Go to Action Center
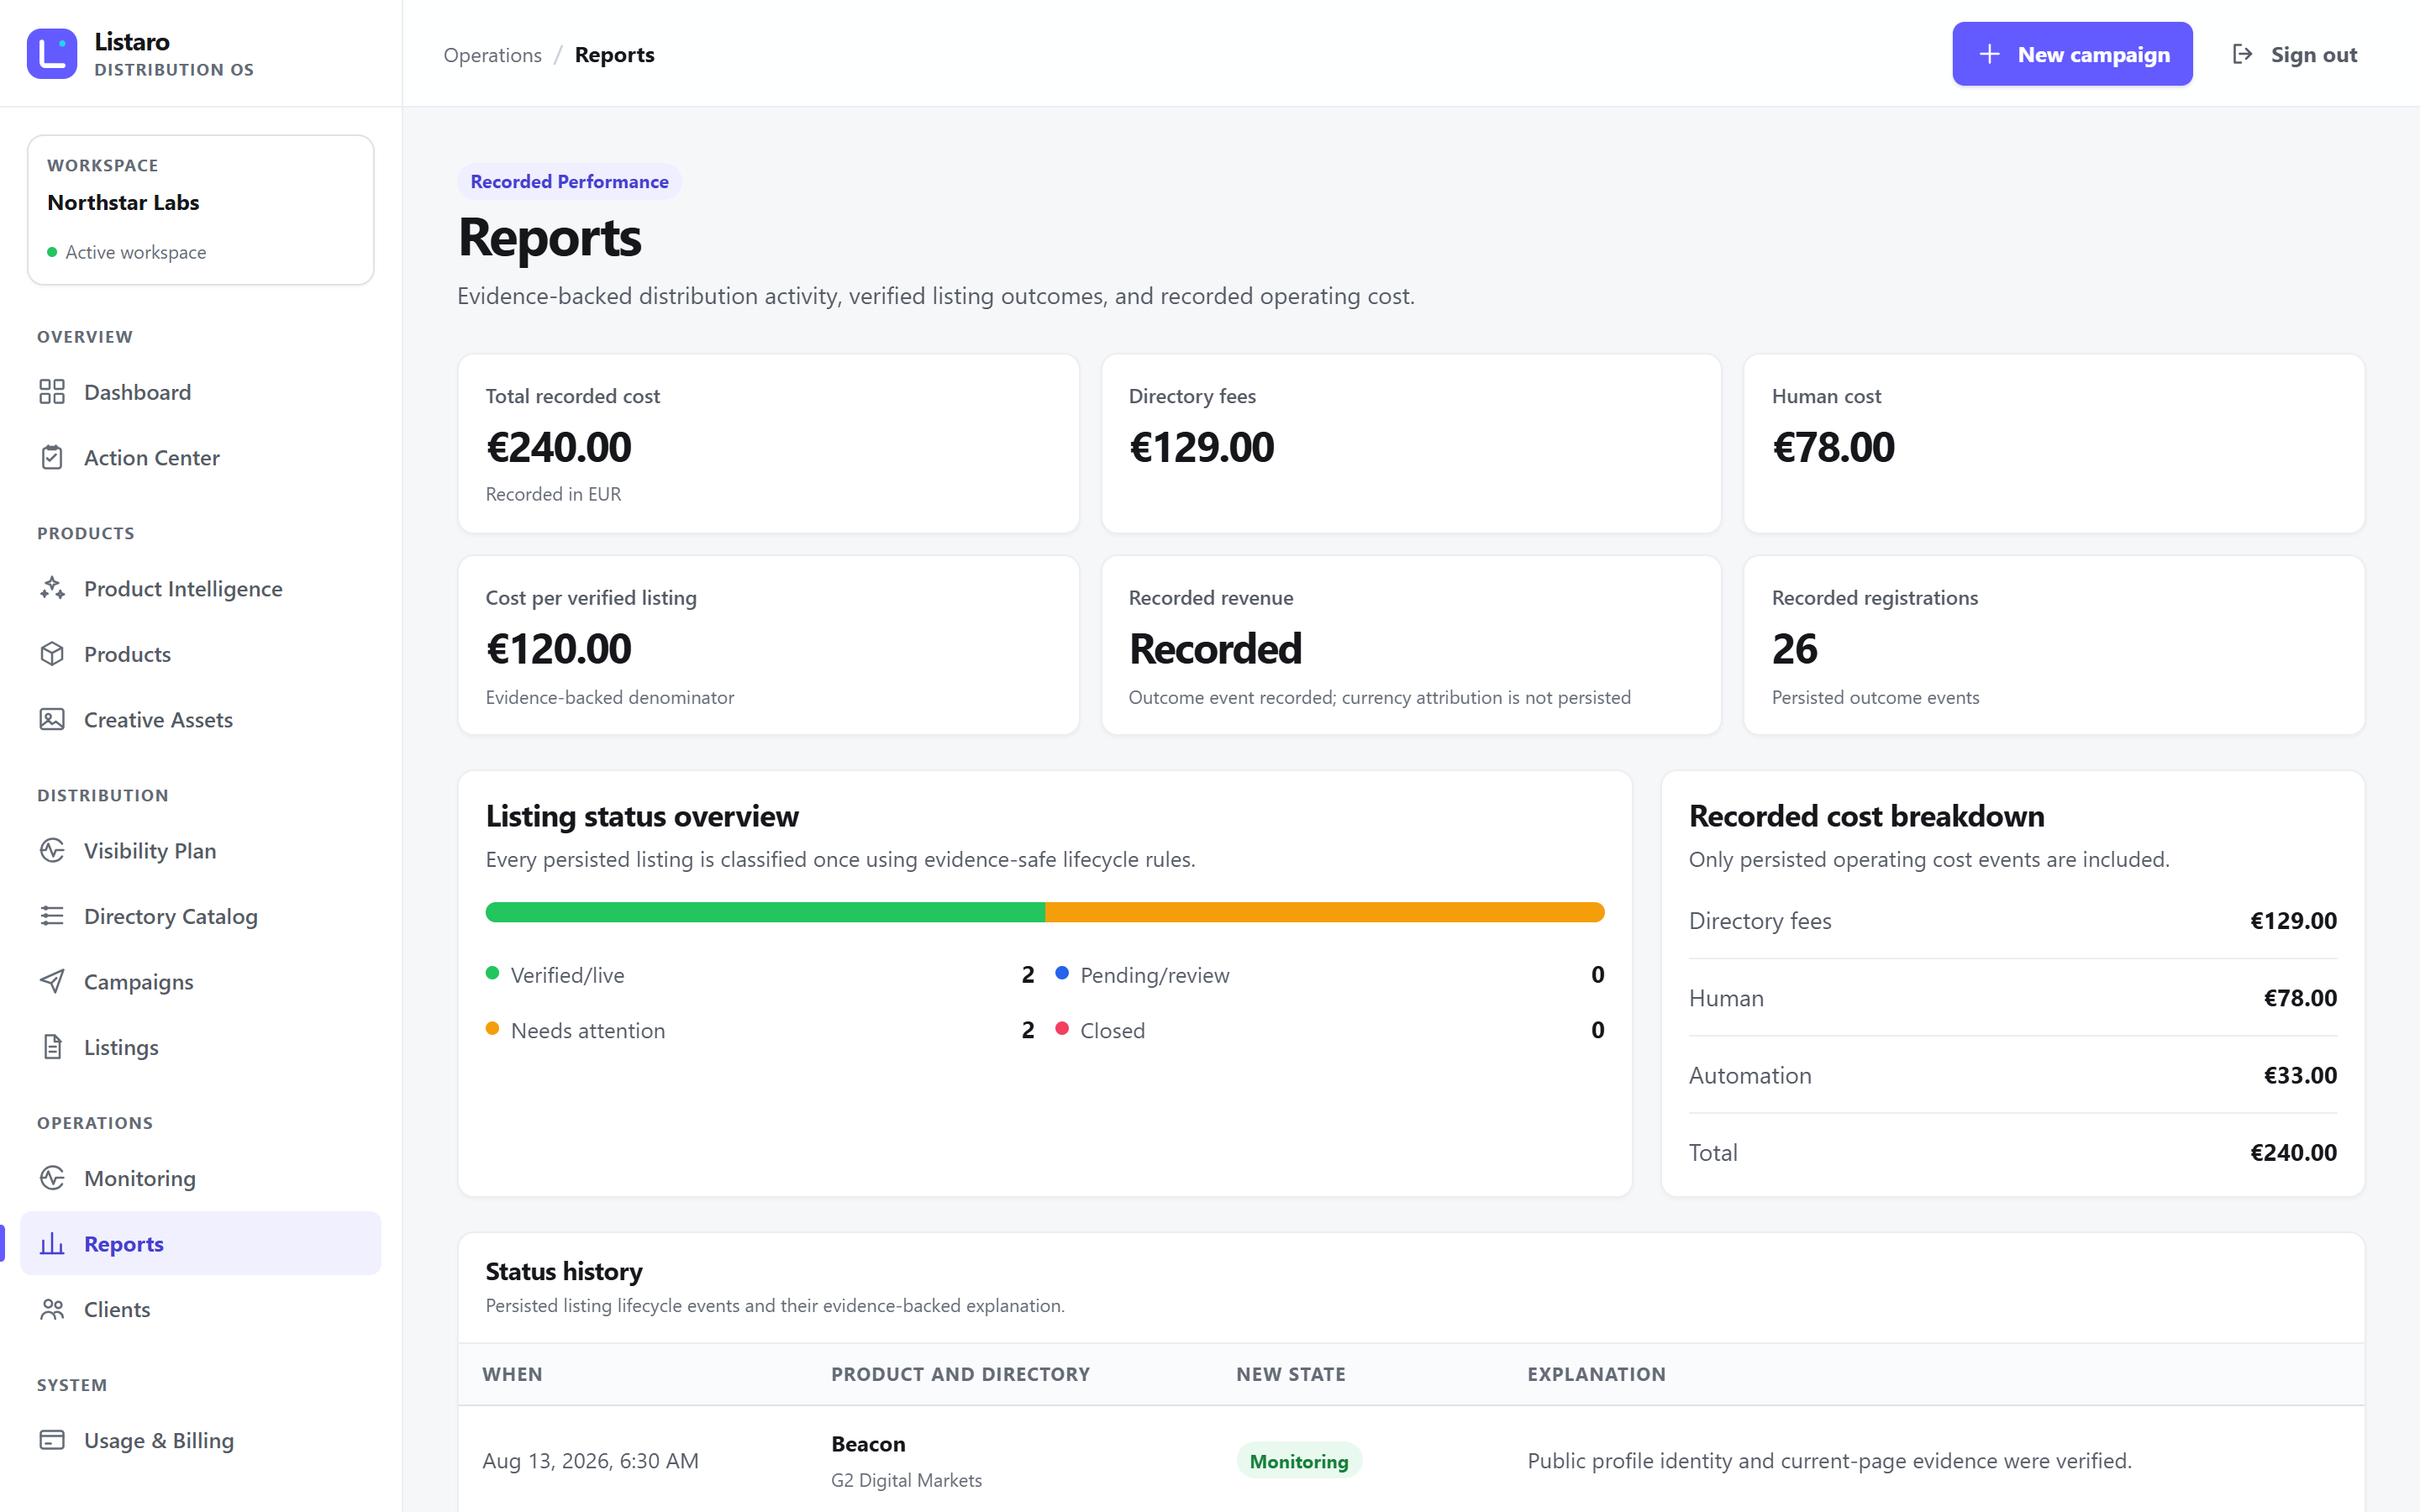This screenshot has height=1512, width=2420. pos(200,457)
